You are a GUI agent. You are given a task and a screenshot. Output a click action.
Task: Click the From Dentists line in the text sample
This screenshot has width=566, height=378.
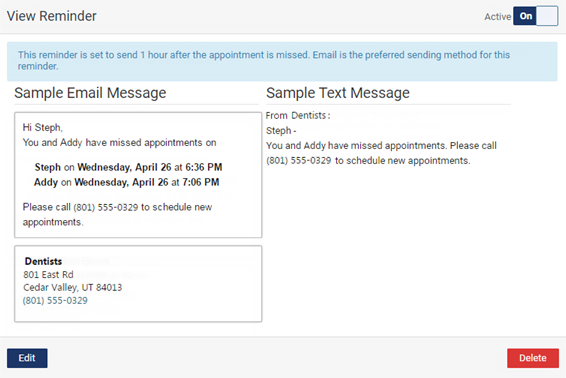click(298, 116)
